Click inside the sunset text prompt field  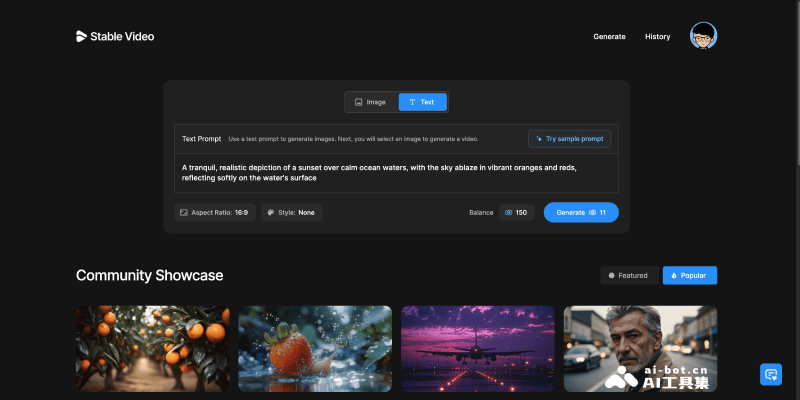[x=396, y=173]
